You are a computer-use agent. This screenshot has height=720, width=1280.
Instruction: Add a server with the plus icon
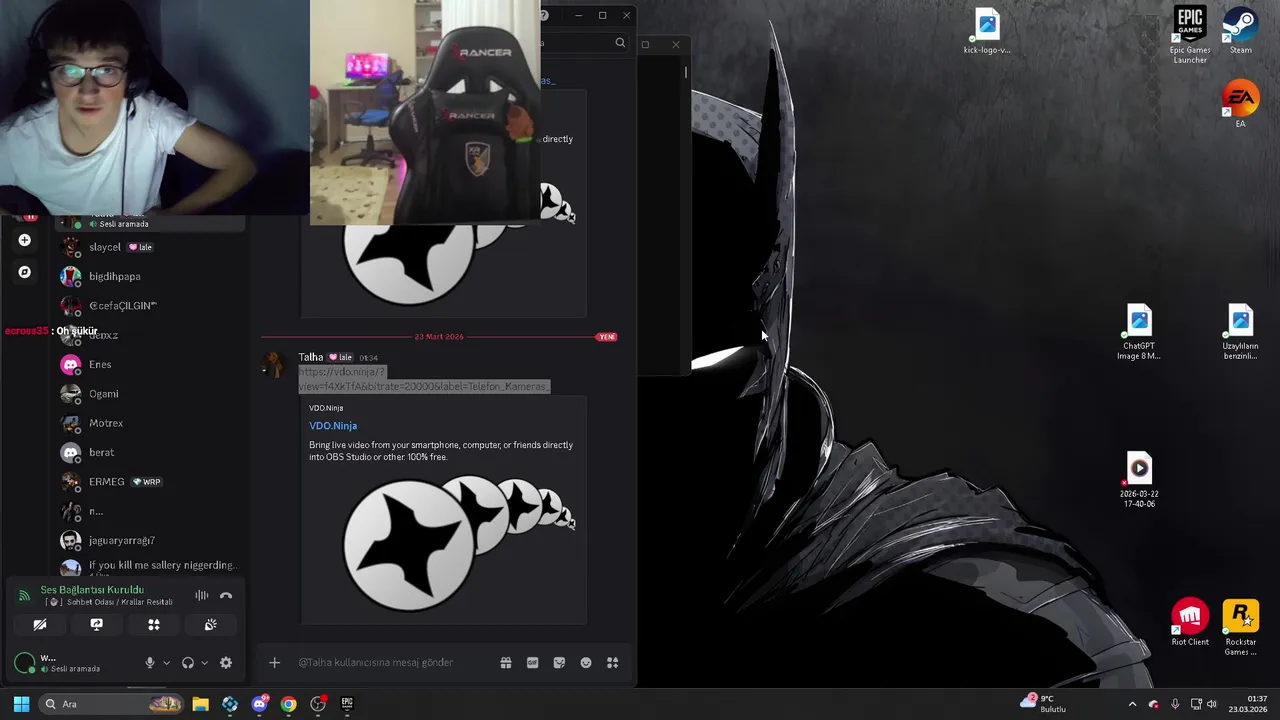pyautogui.click(x=25, y=240)
